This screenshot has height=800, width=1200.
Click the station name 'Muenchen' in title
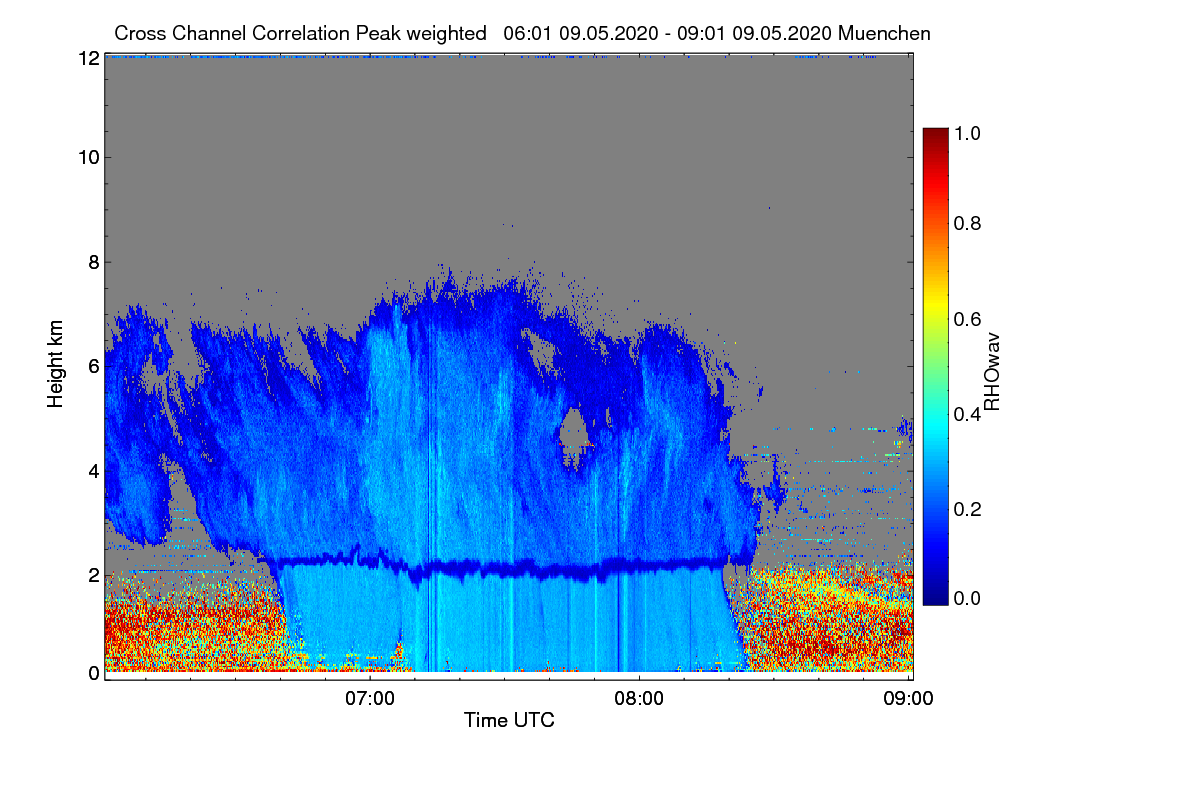point(885,33)
